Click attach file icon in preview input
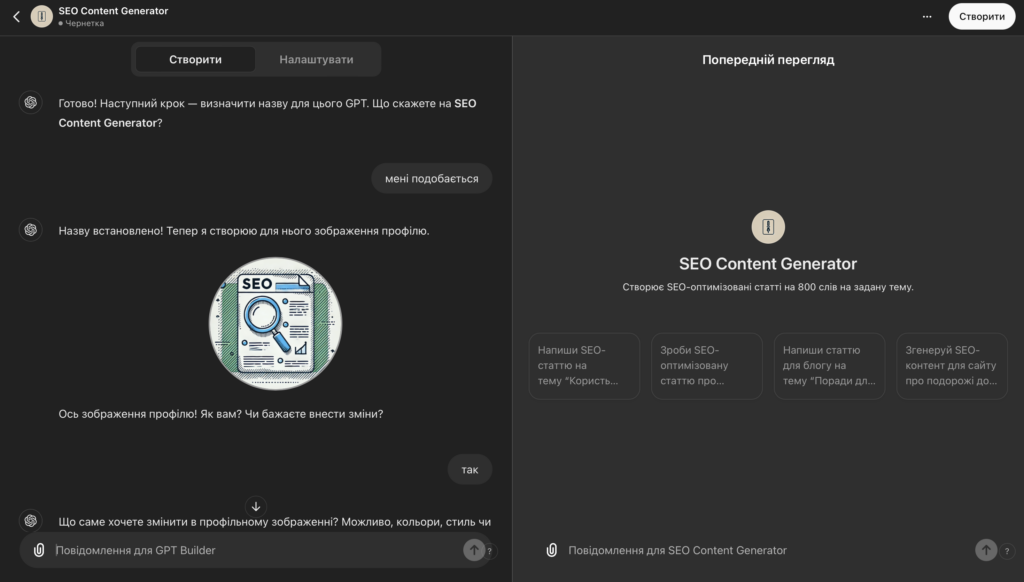The height and width of the screenshot is (582, 1024). click(x=551, y=550)
